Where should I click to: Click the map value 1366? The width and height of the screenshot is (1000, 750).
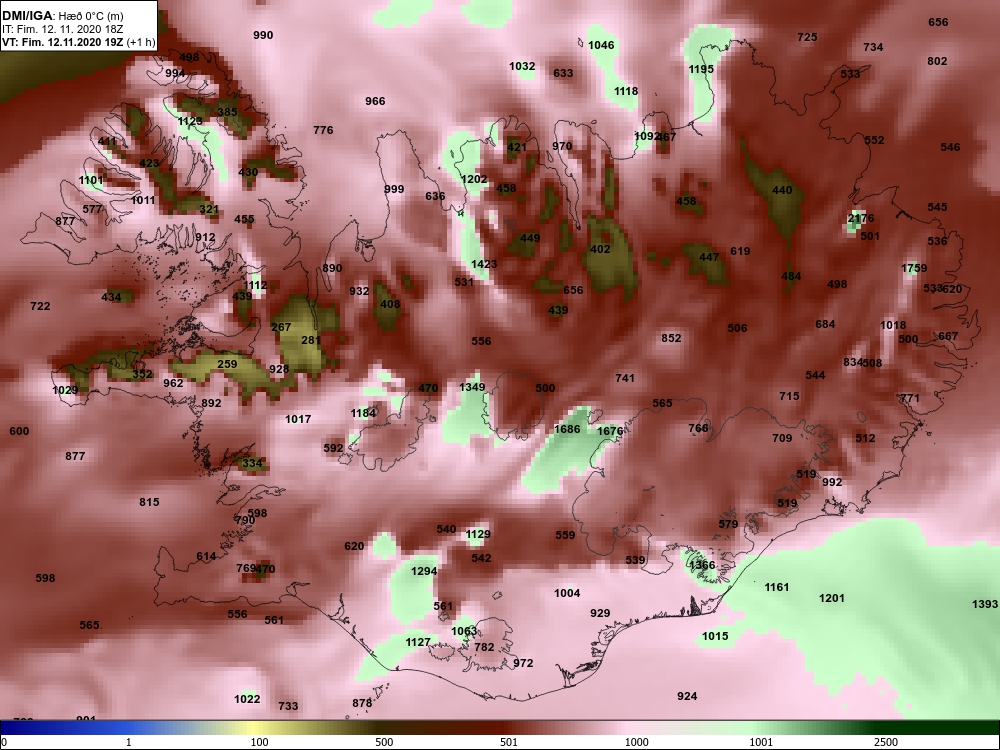coord(702,565)
